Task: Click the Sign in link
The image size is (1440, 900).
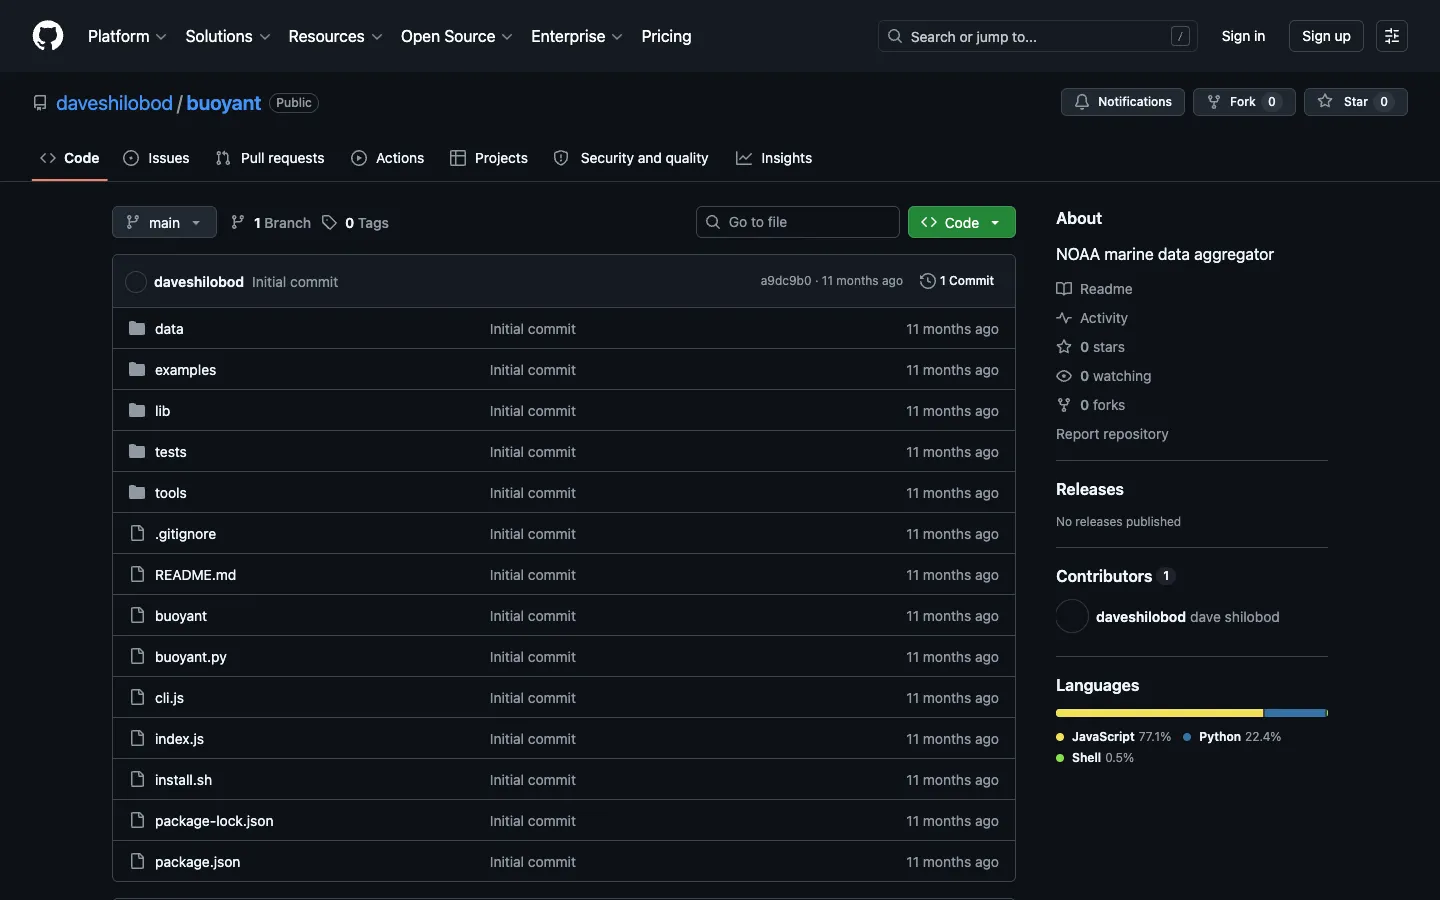Action: tap(1243, 36)
